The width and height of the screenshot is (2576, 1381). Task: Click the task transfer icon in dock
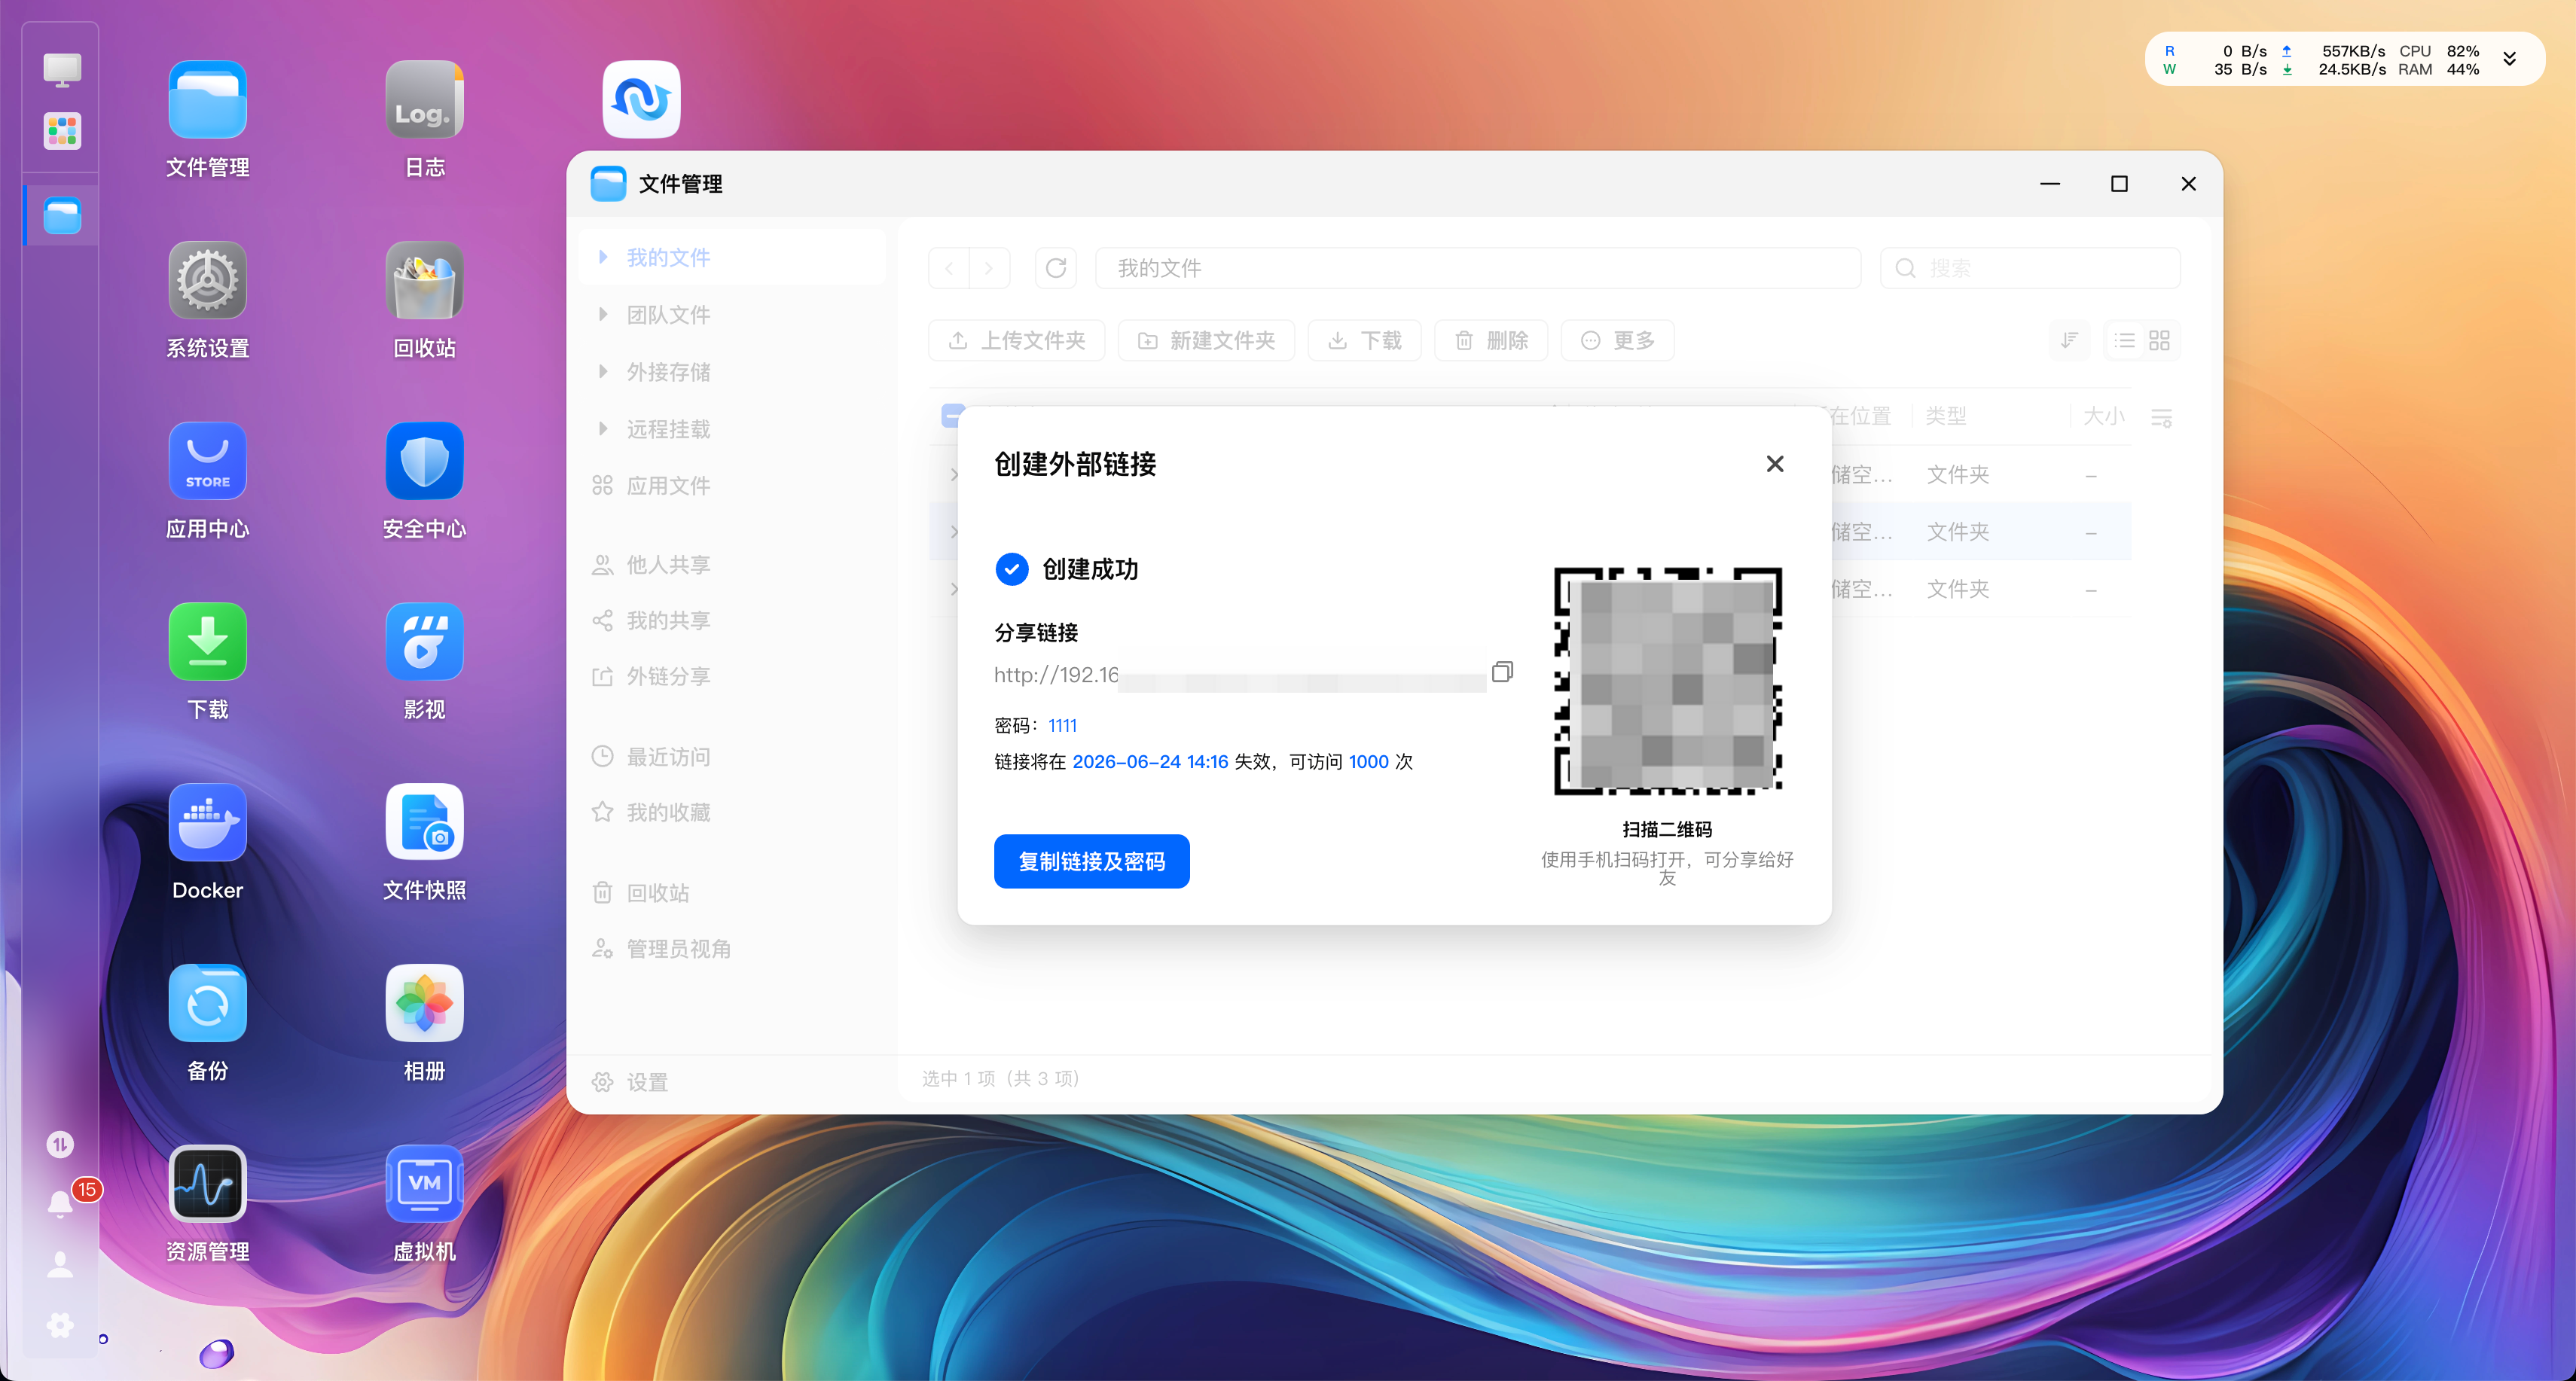tap(61, 1144)
